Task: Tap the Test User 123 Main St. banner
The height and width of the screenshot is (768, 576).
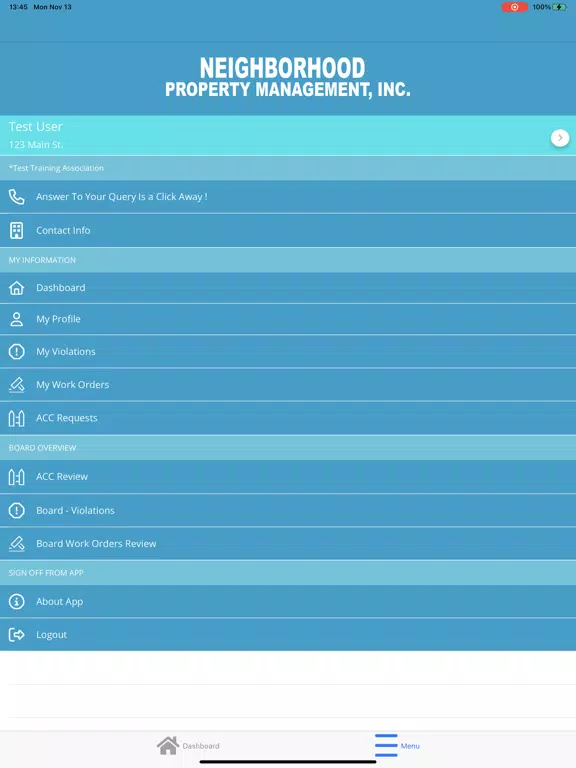Action: (288, 136)
